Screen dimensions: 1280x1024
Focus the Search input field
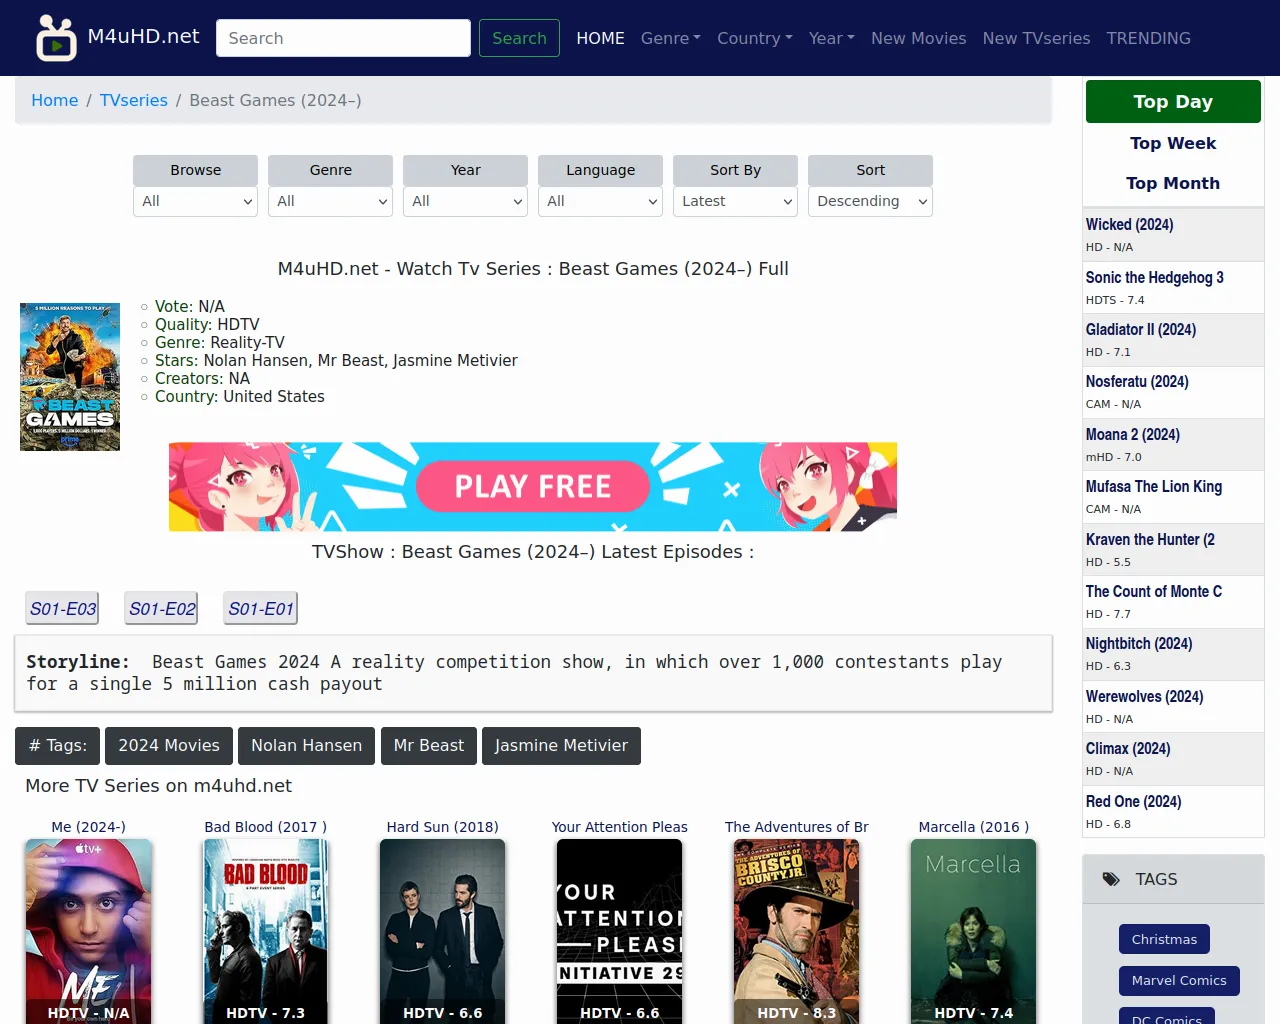pyautogui.click(x=343, y=38)
